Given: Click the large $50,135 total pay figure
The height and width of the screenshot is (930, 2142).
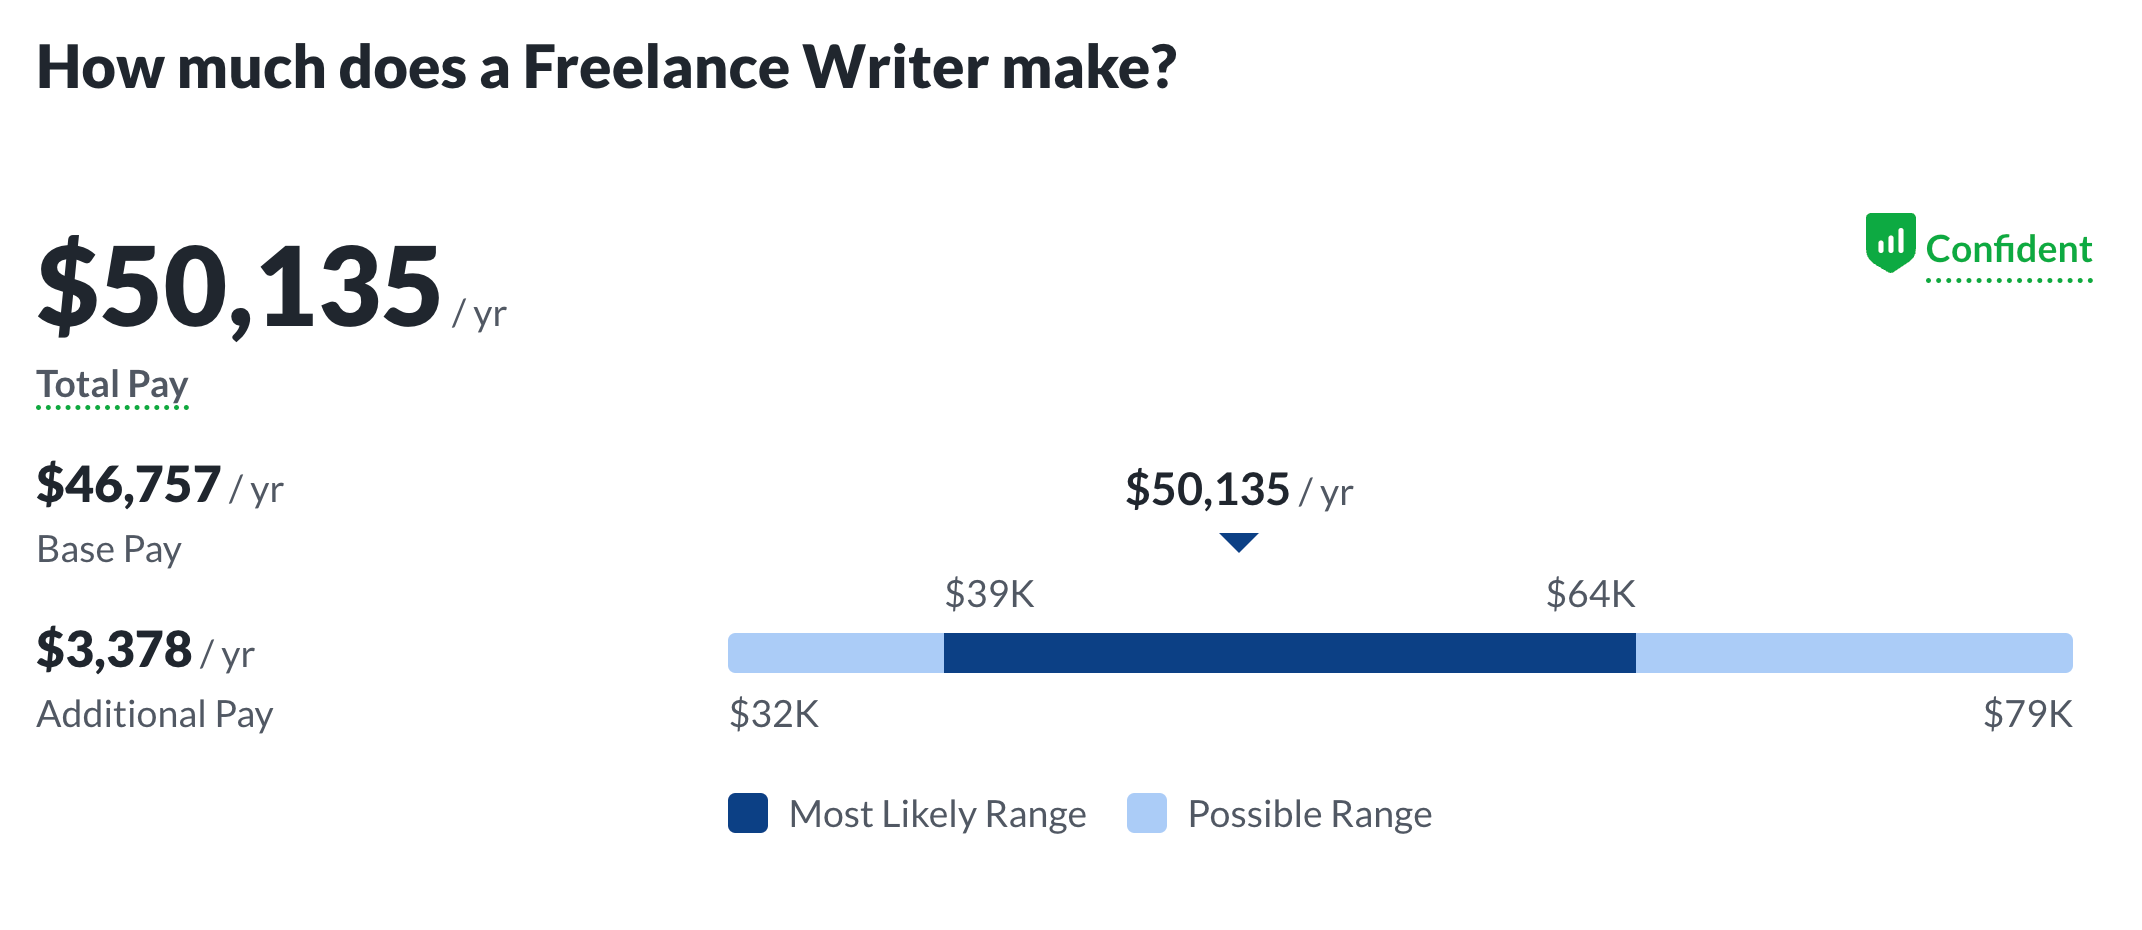Looking at the screenshot, I should [240, 287].
